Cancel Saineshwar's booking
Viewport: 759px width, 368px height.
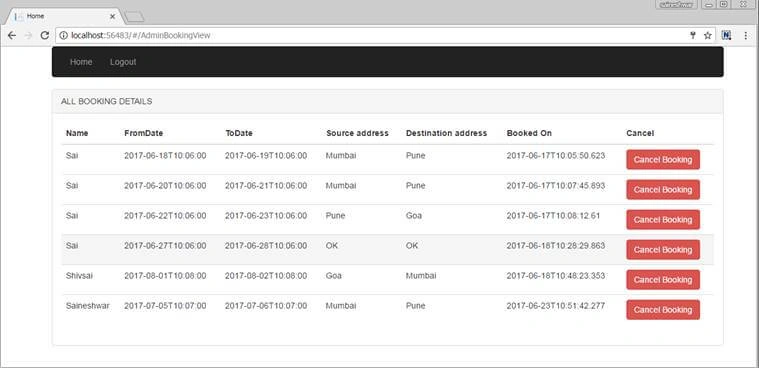663,310
